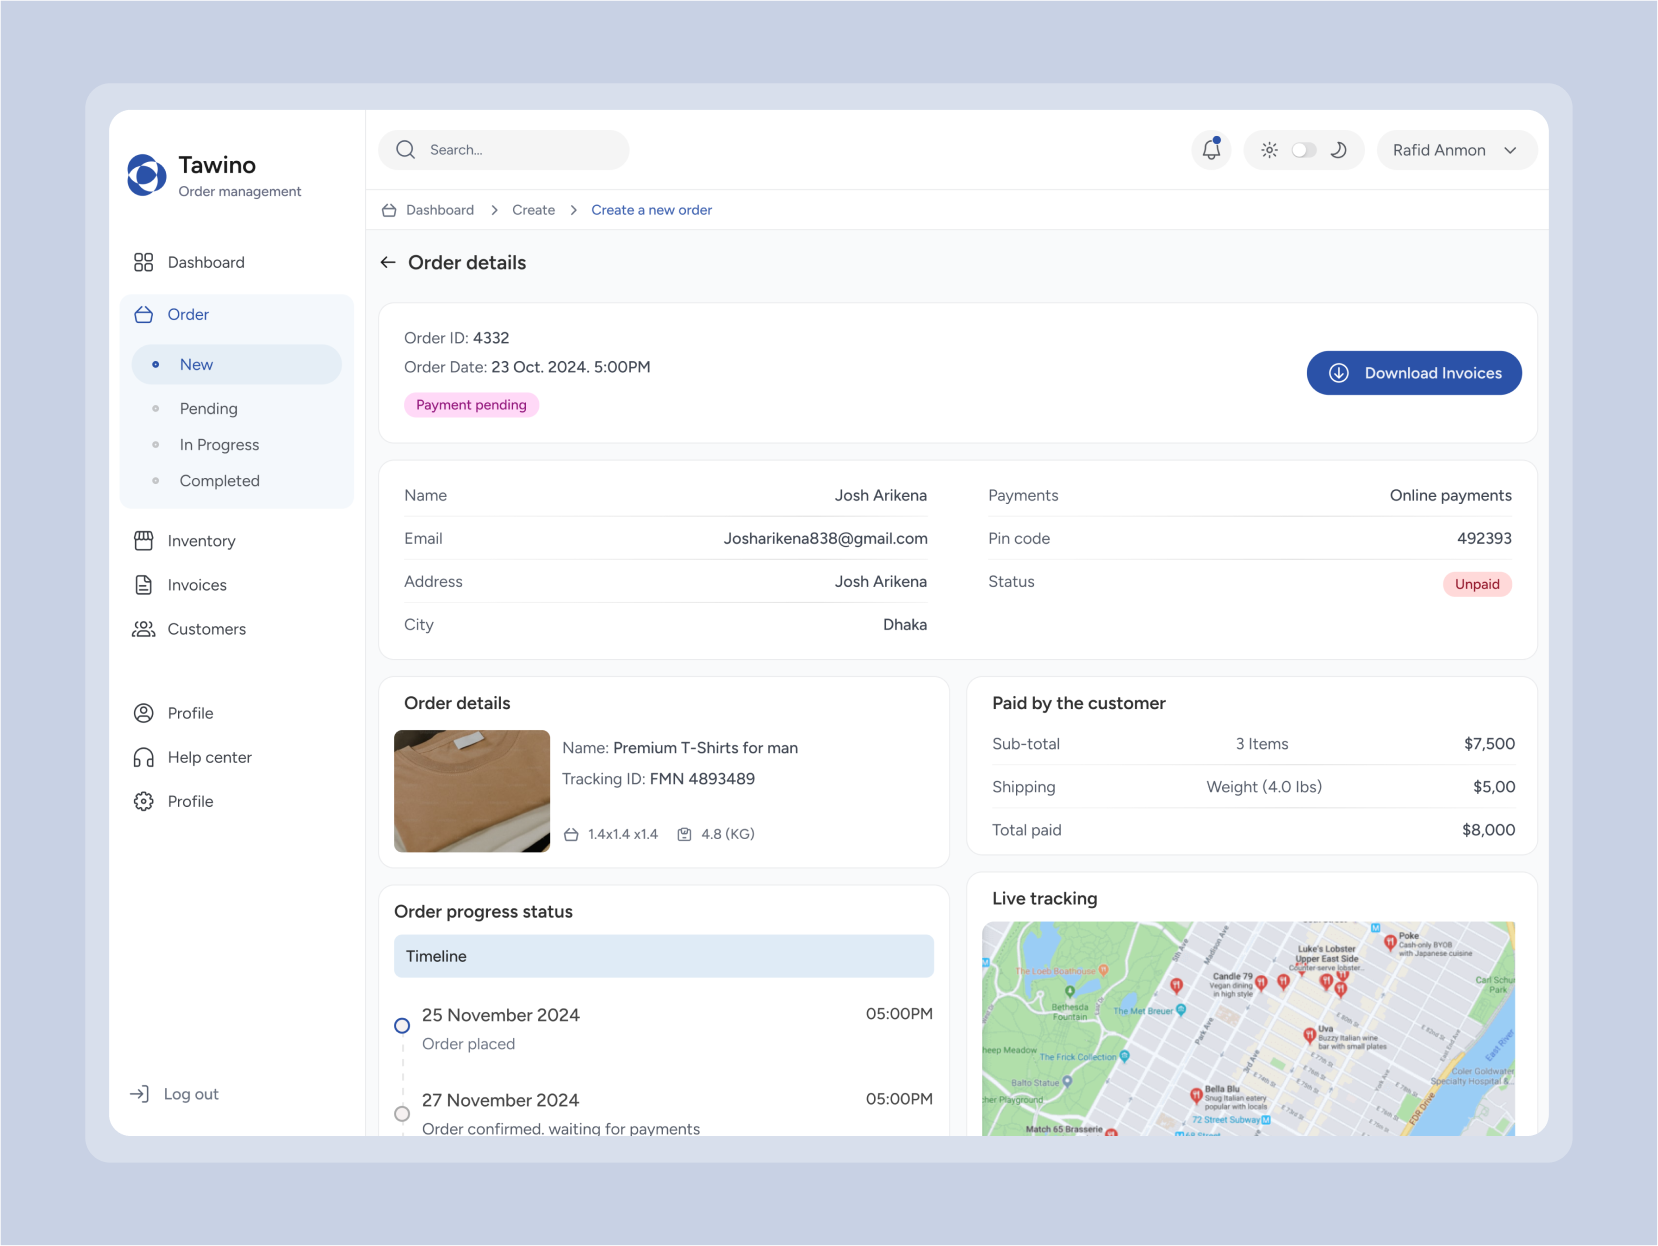The height and width of the screenshot is (1246, 1658).
Task: Click the Download Invoices button
Action: (1413, 373)
